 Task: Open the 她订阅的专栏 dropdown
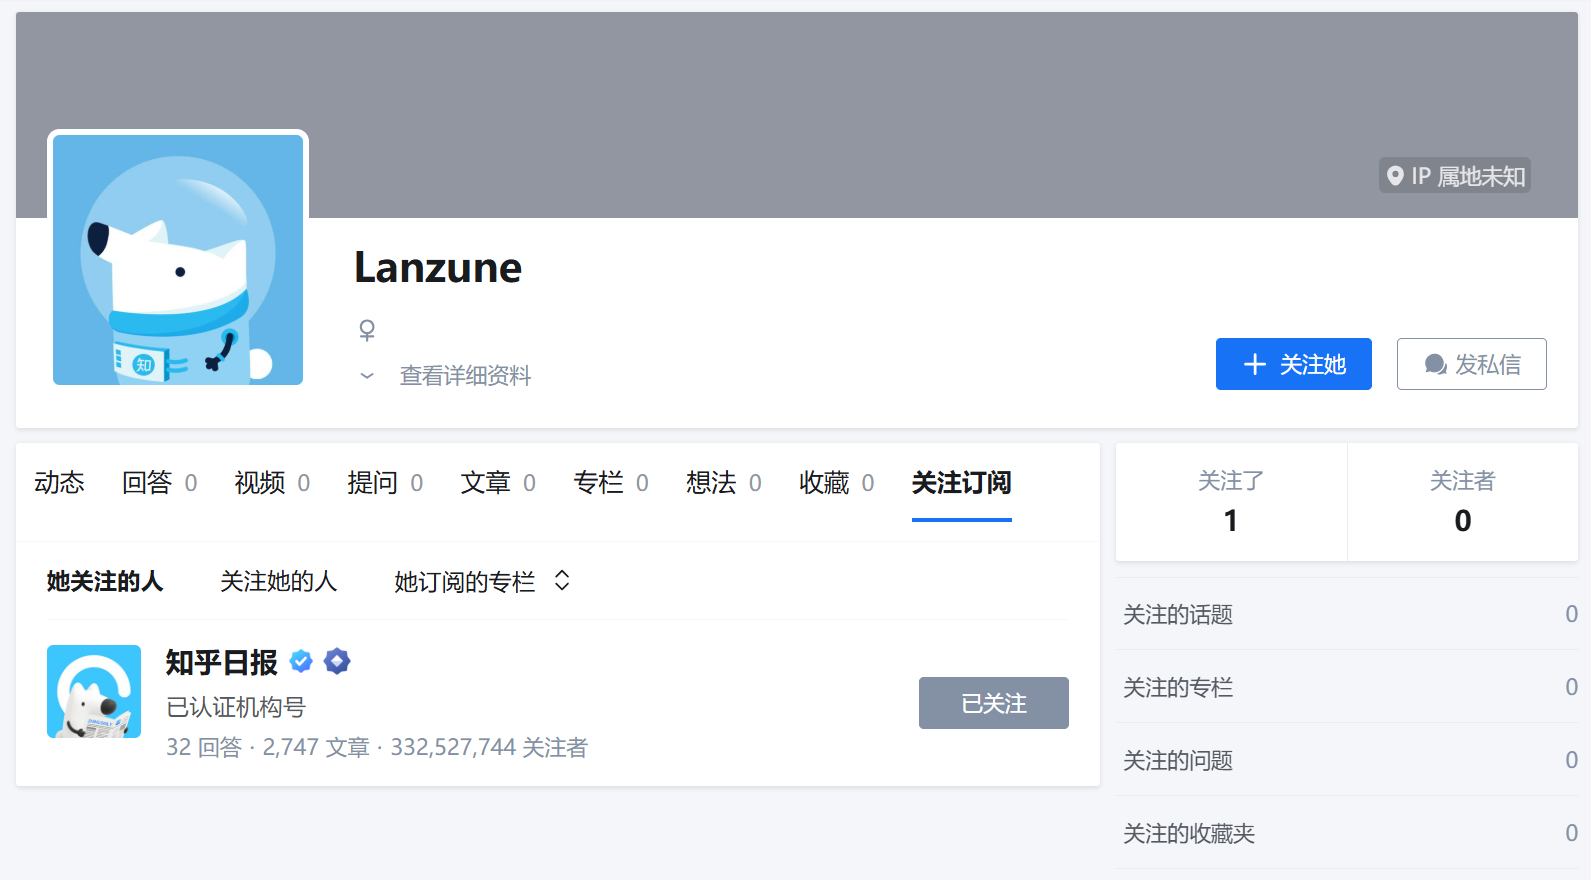click(481, 582)
